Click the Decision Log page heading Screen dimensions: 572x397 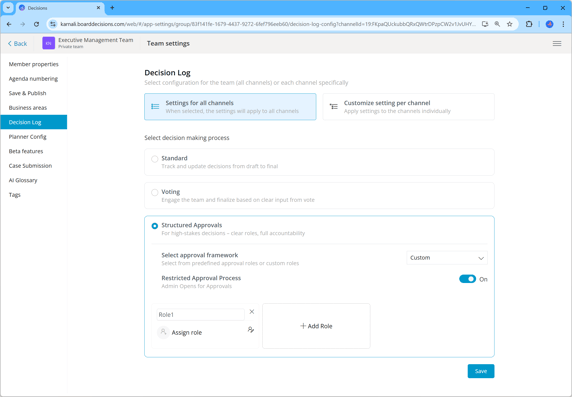167,73
